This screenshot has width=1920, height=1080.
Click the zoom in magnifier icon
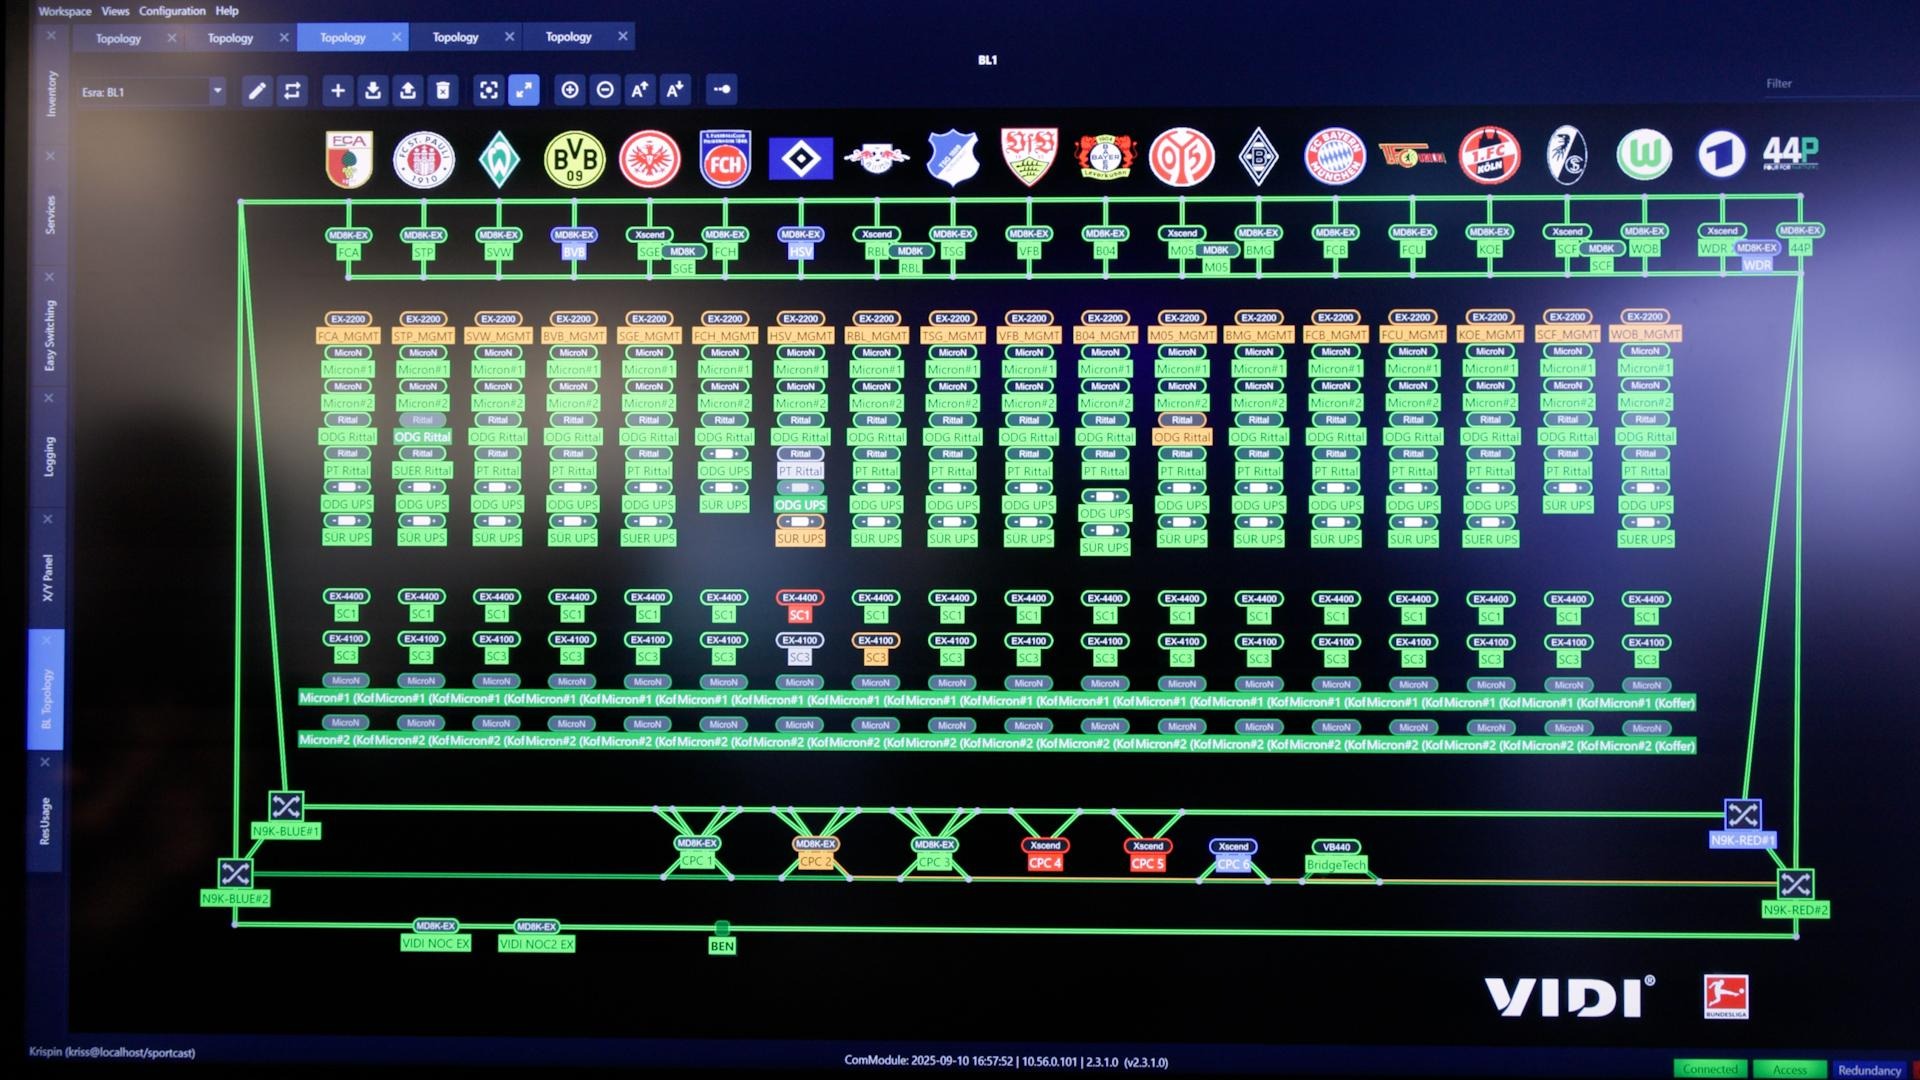point(570,90)
